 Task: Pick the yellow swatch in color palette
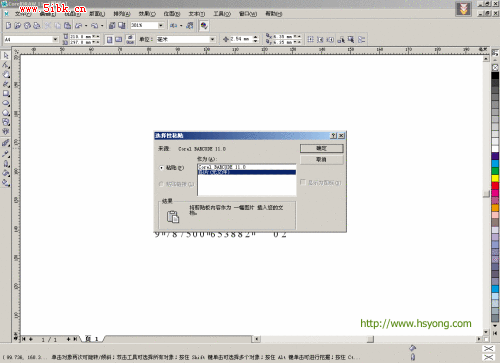click(x=495, y=178)
